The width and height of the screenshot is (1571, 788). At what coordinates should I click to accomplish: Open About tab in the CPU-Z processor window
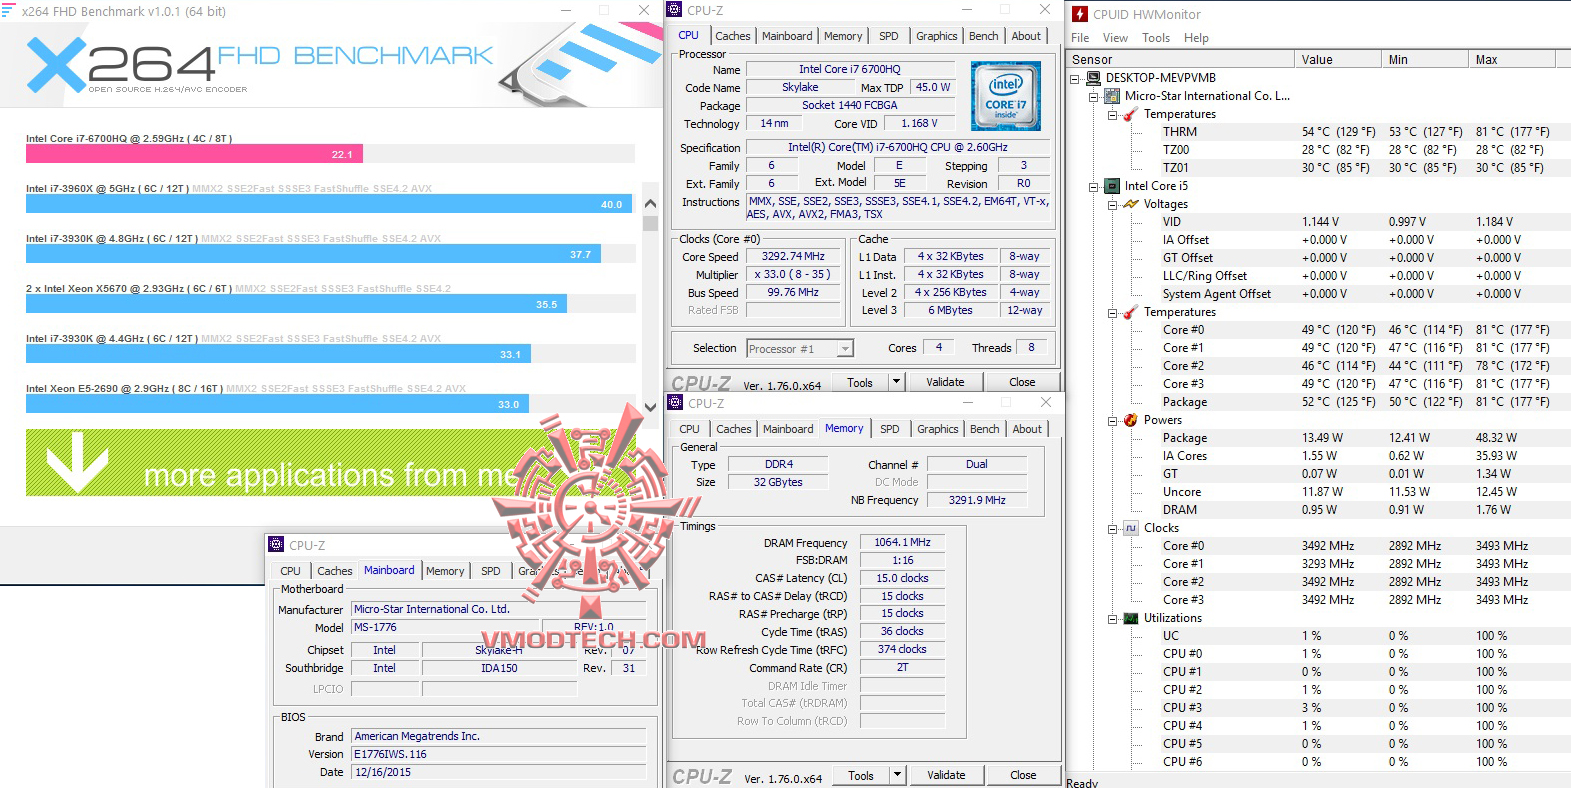point(1026,36)
